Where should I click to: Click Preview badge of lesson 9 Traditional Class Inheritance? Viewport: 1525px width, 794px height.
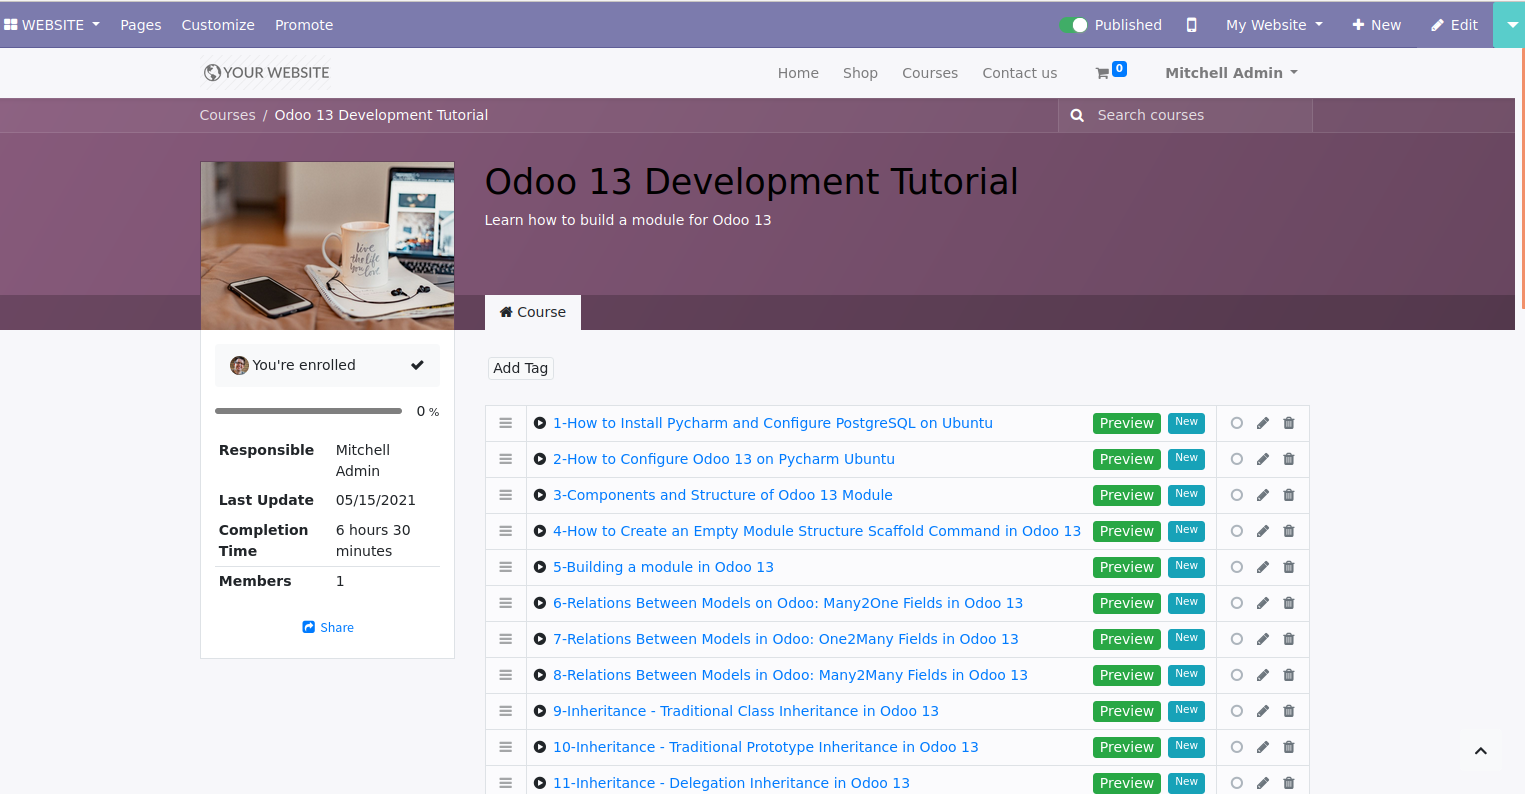pos(1127,711)
